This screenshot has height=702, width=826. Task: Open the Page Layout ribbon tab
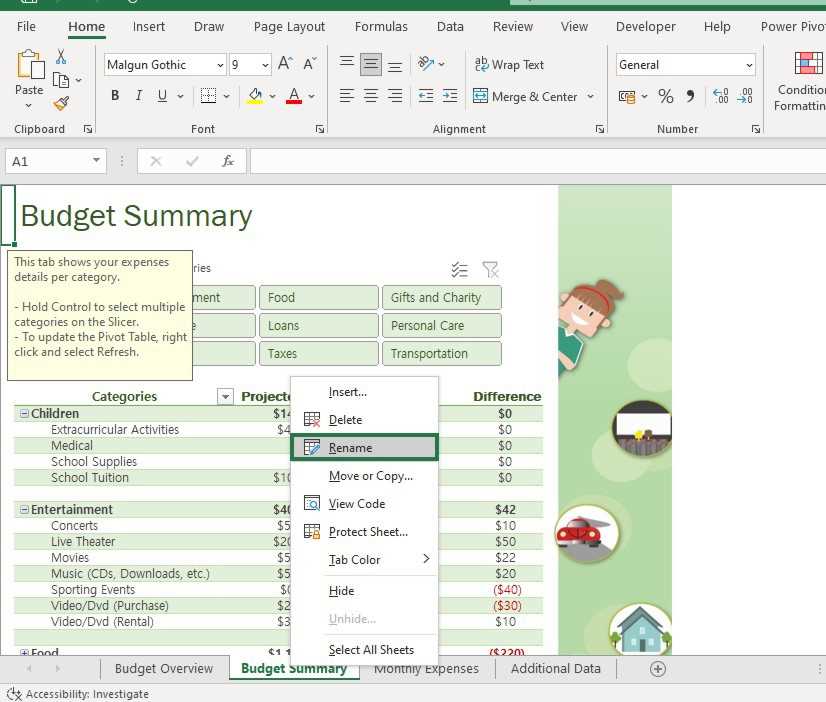point(289,26)
